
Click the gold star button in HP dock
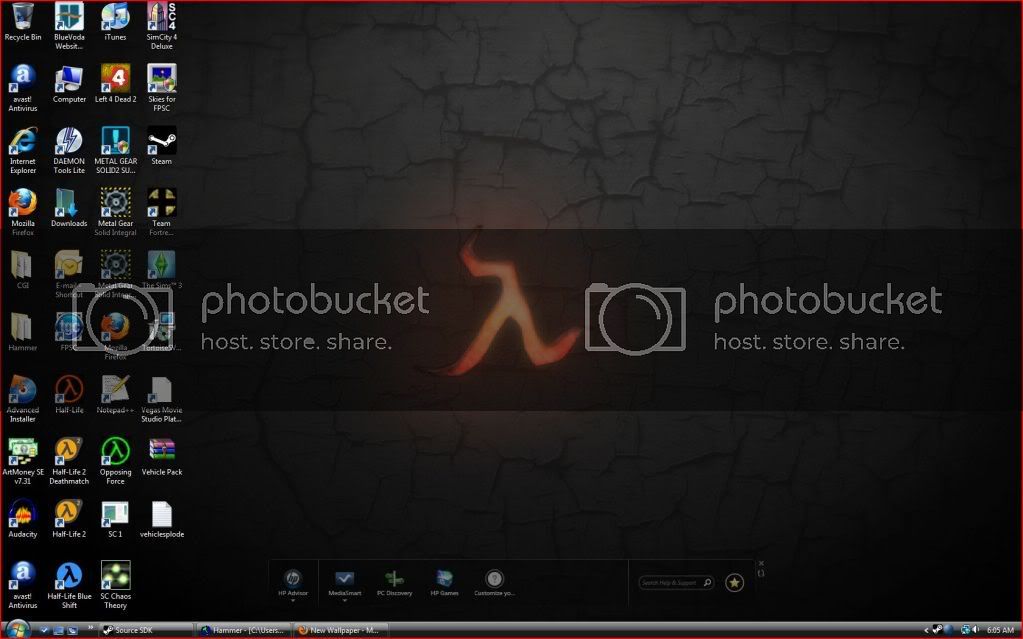pyautogui.click(x=735, y=582)
